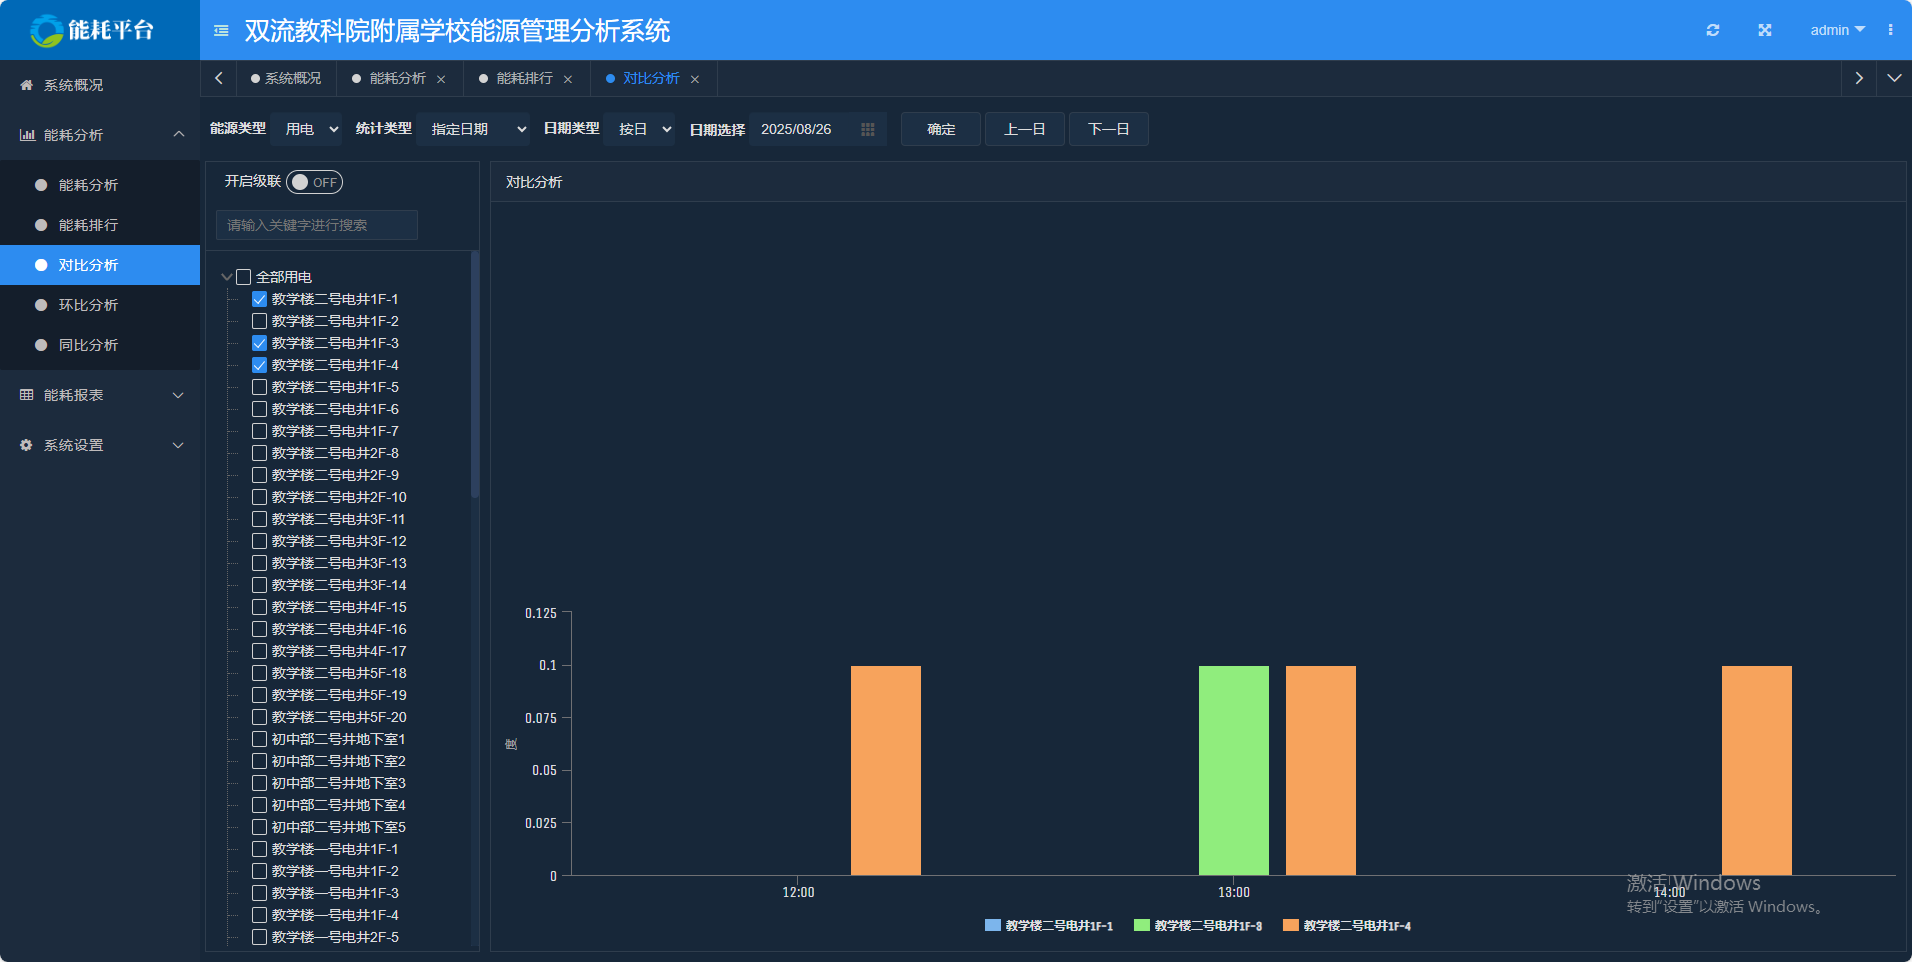Toggle fullscreen mode icon in the header

(x=1765, y=30)
